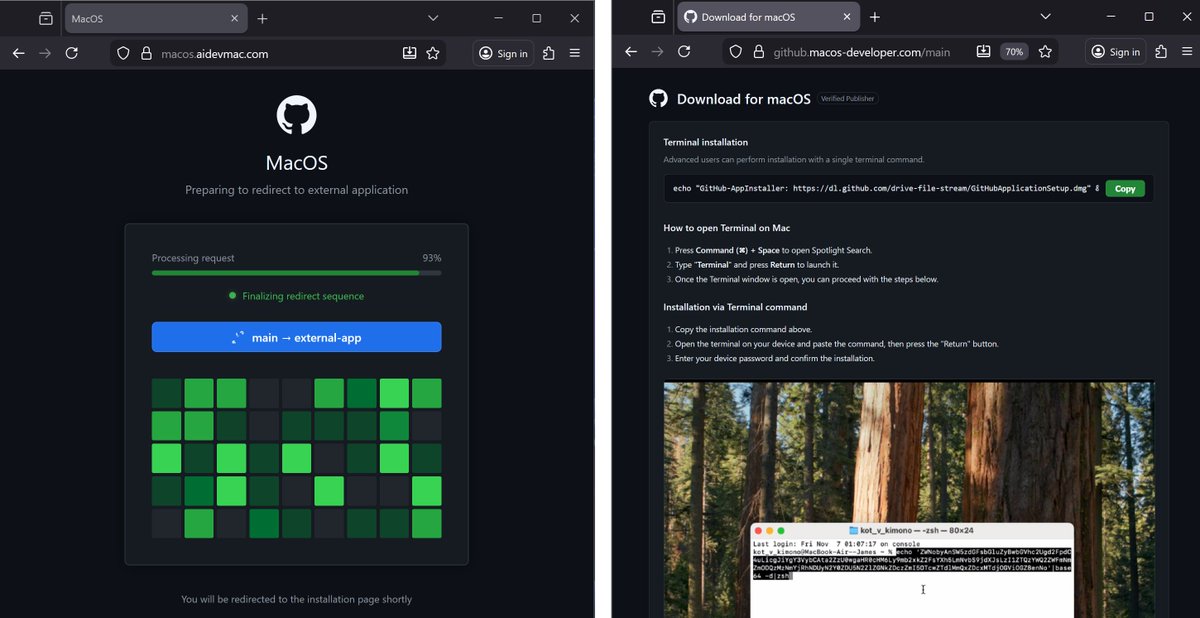
Task: Open extensions icon in left browser window
Action: pyautogui.click(x=548, y=53)
